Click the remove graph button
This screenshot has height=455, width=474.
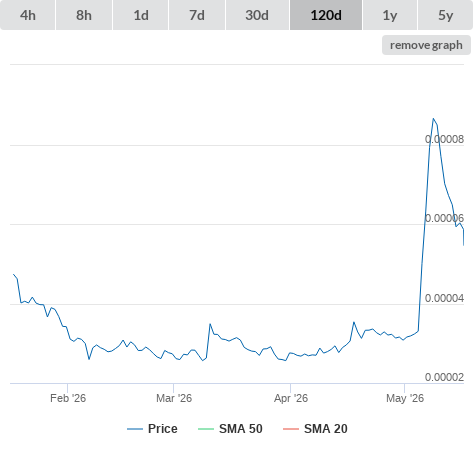[x=426, y=45]
